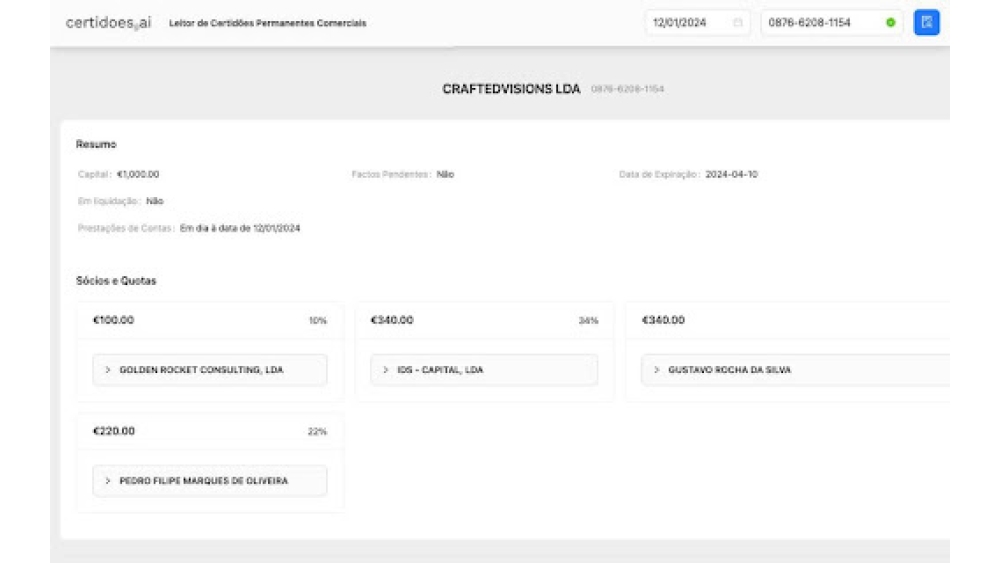Open the calendar icon in date field
Viewport: 1000px width, 563px height.
[737, 23]
